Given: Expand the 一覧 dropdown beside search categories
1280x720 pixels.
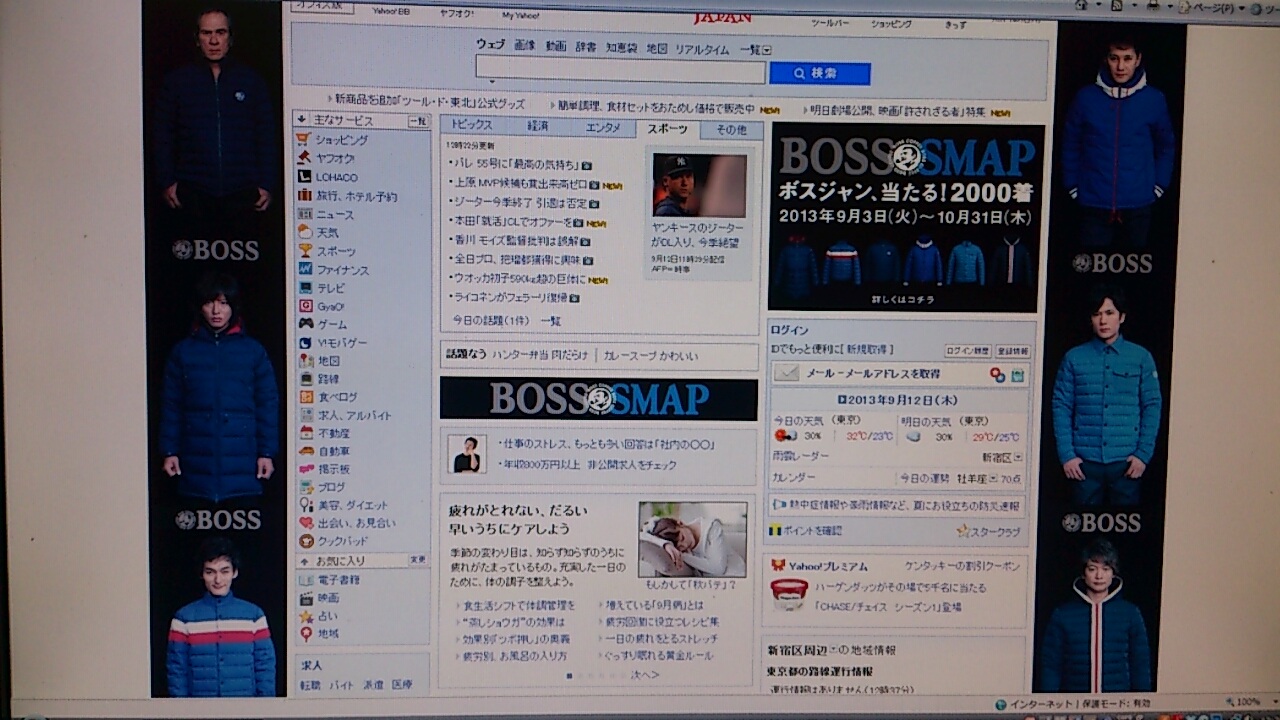Looking at the screenshot, I should click(x=767, y=50).
